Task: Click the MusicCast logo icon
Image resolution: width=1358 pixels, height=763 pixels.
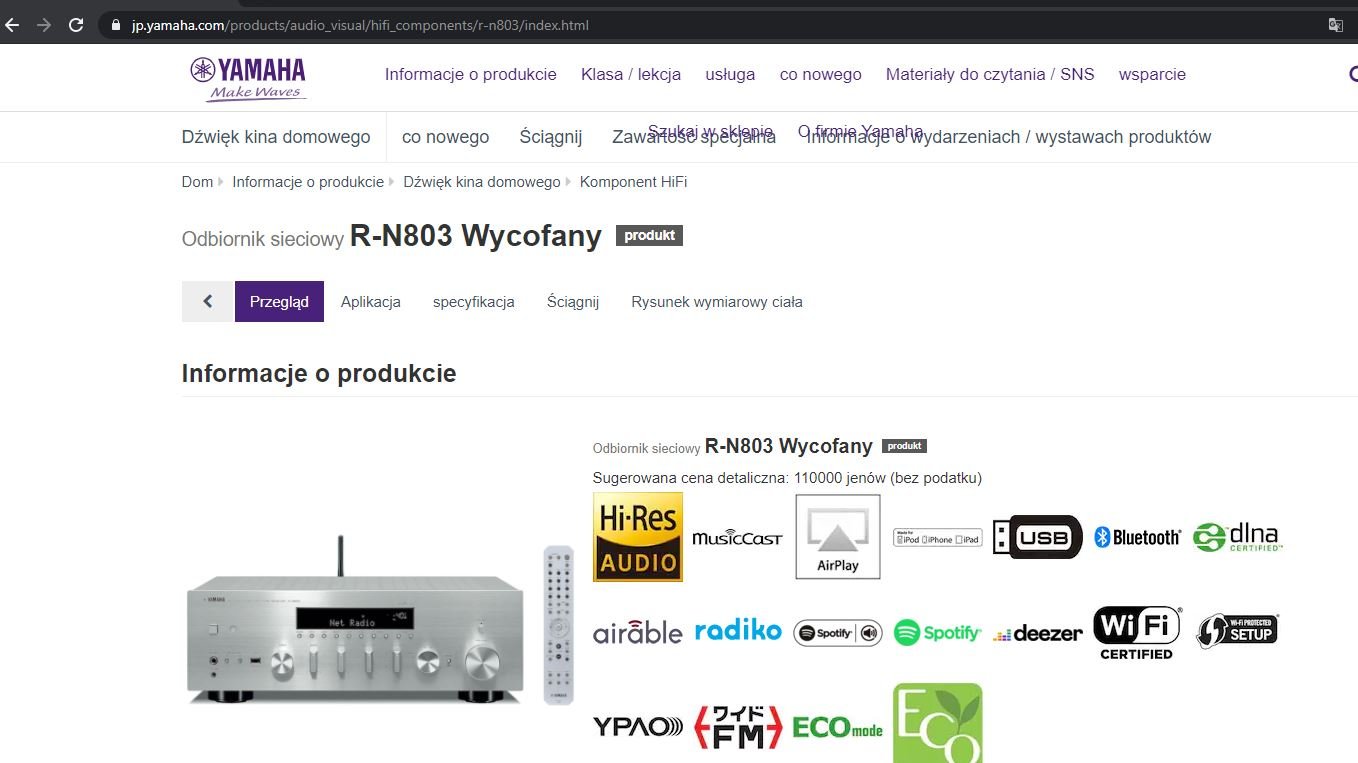Action: (x=738, y=538)
